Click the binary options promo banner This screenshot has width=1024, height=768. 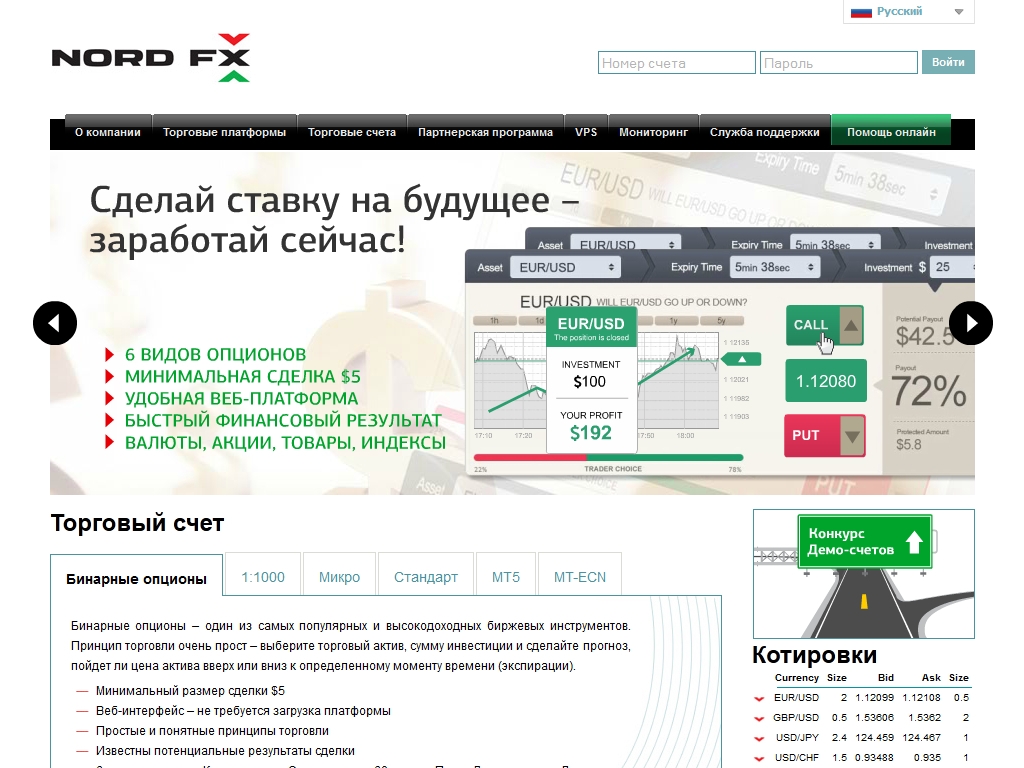point(512,323)
